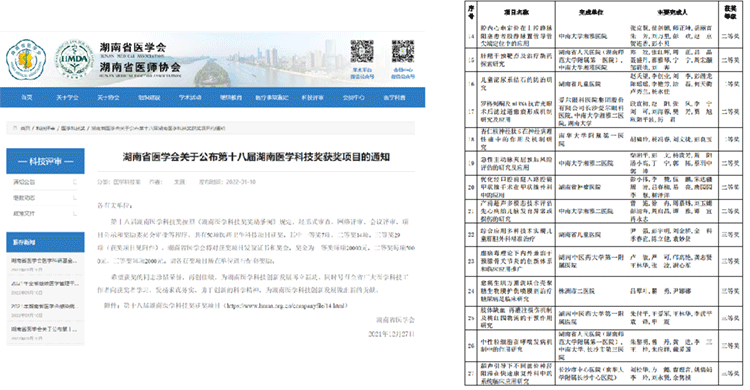Click row 20 unit 湖南省肿瘤医院

580,187
